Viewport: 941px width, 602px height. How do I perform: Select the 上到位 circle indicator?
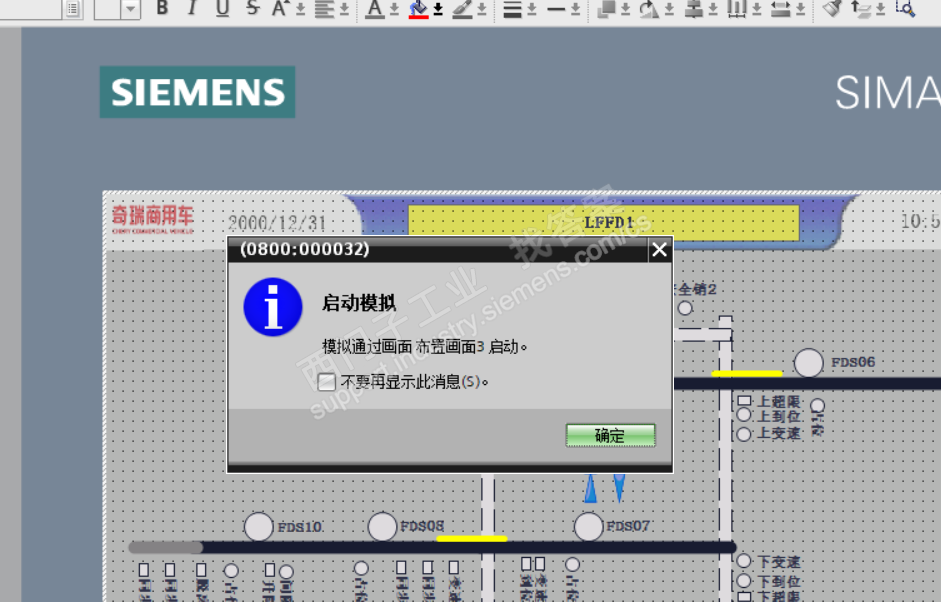coord(744,415)
